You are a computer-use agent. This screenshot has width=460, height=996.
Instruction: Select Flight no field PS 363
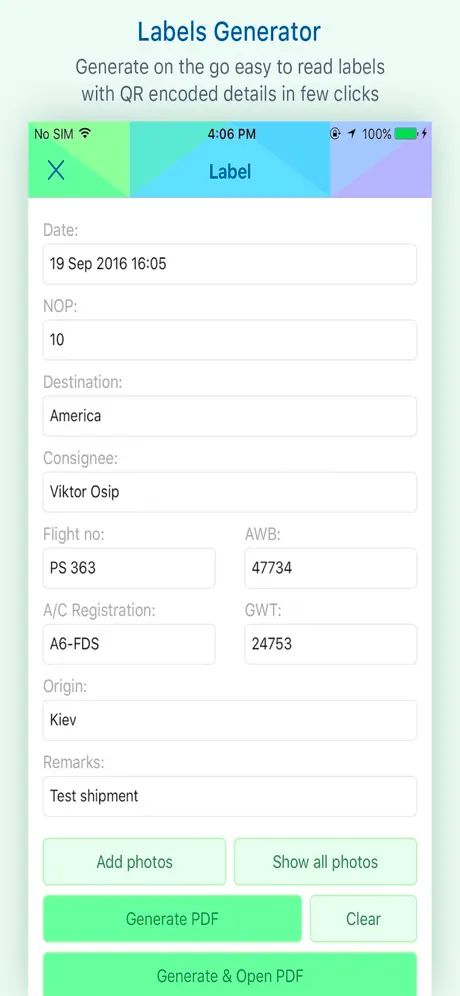(129, 568)
